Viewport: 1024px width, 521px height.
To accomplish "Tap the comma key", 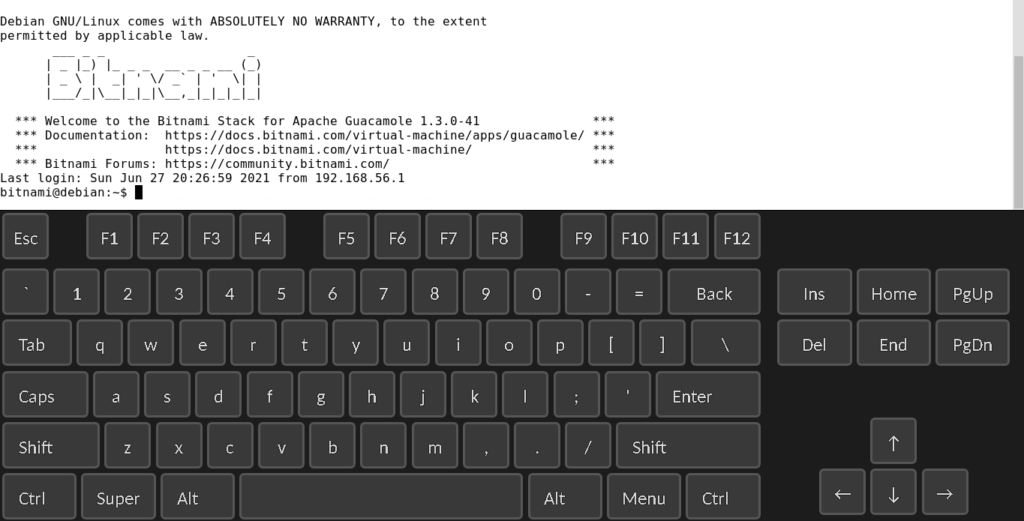I will [x=486, y=445].
